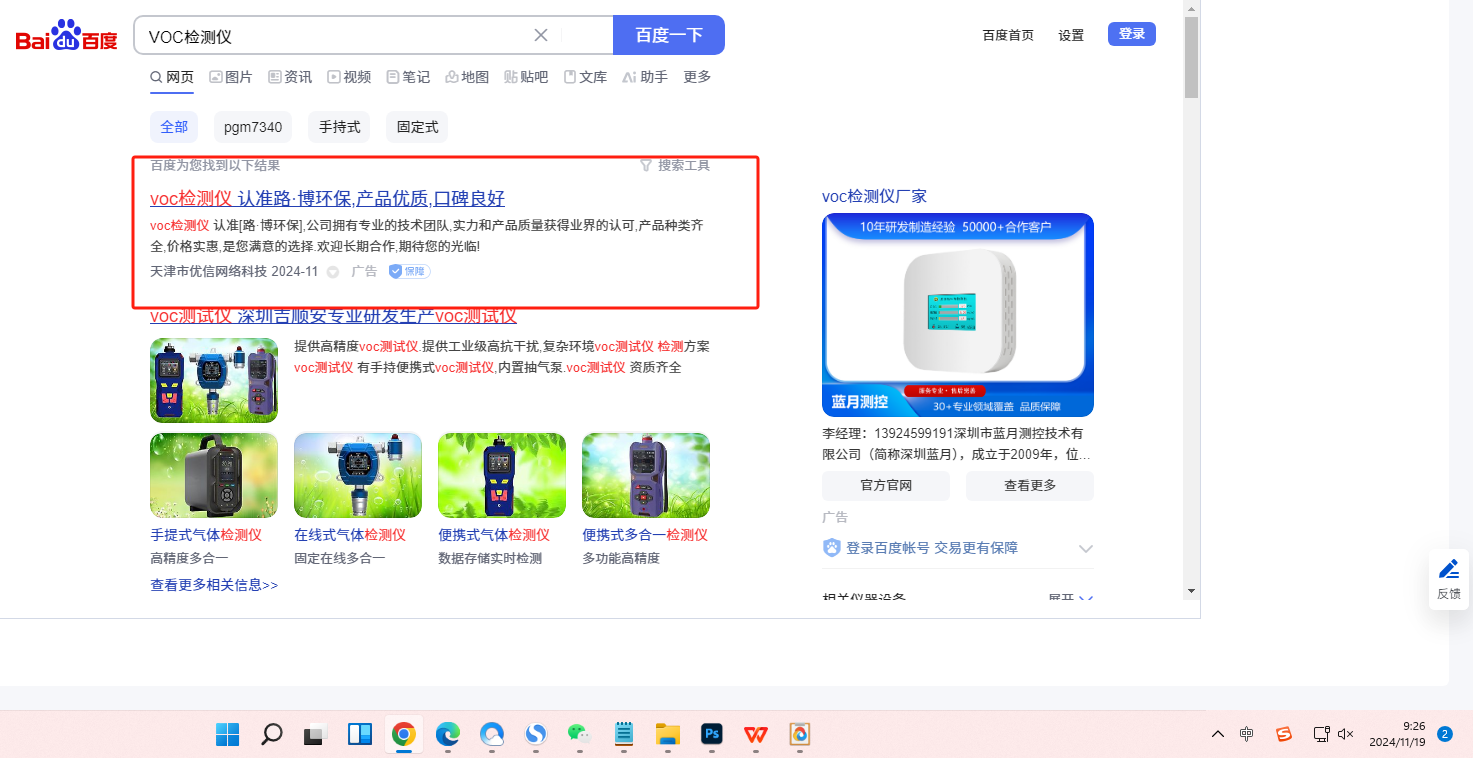Switch to the 资讯 tab

point(290,77)
